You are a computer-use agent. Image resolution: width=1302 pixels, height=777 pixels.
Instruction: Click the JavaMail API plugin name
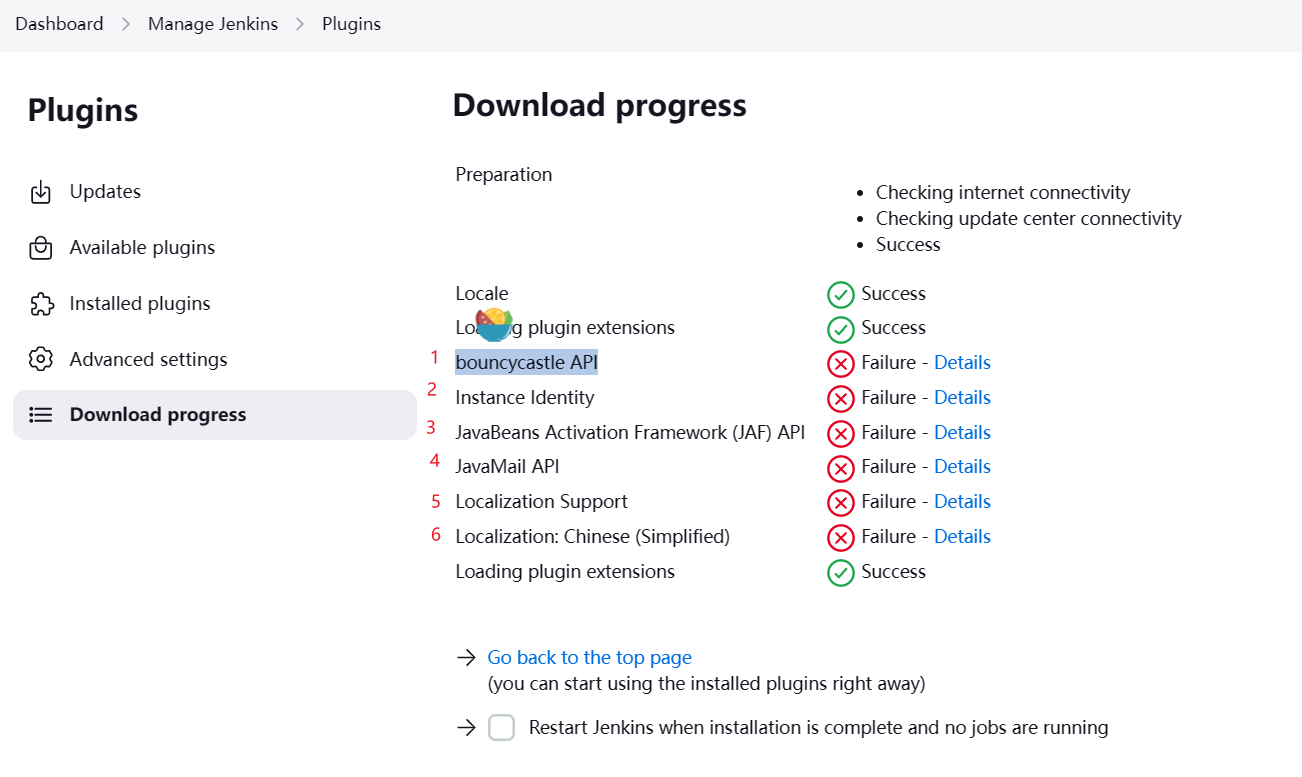coord(507,466)
